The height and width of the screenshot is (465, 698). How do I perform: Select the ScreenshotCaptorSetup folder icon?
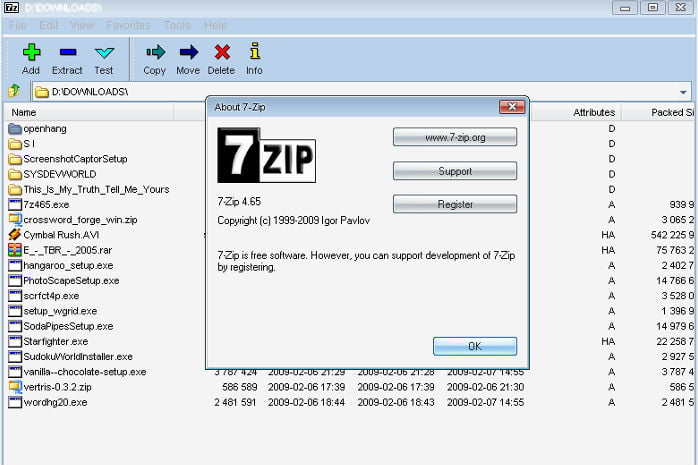click(15, 159)
